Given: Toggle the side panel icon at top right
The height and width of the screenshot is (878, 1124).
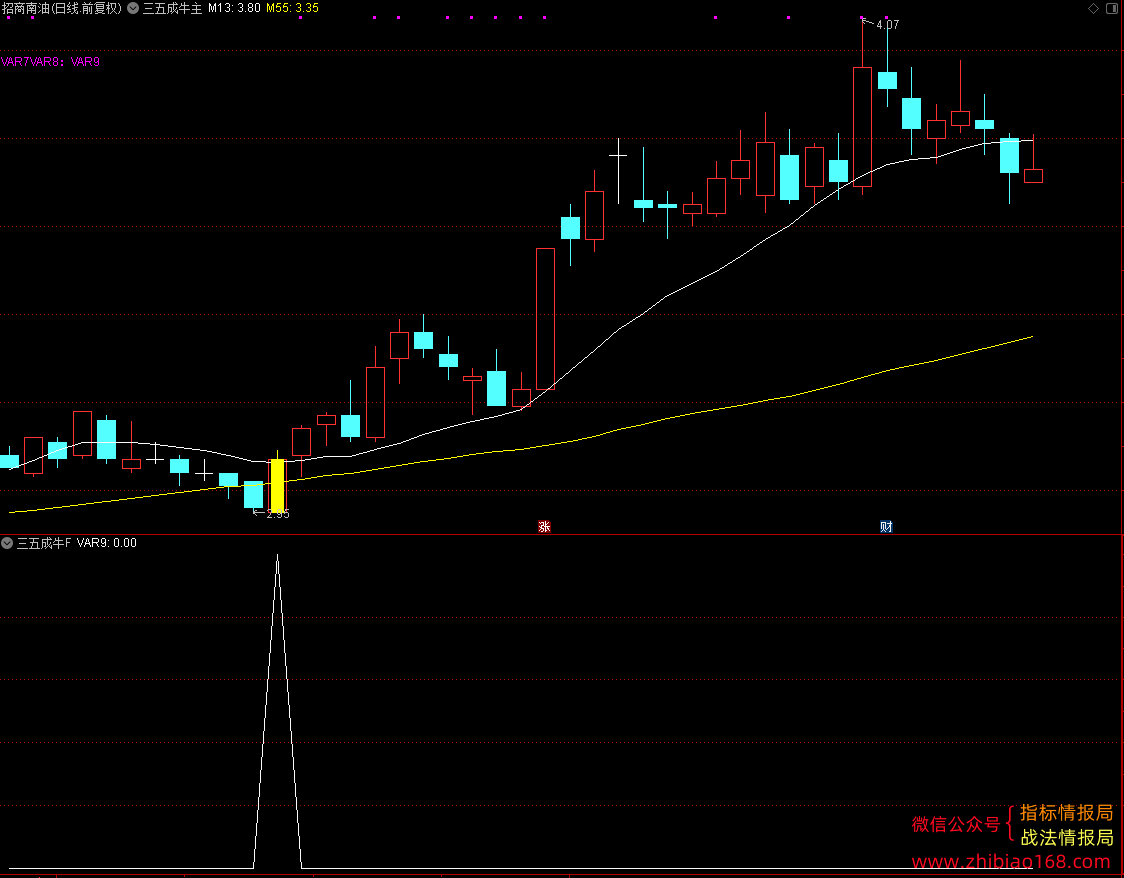Looking at the screenshot, I should point(1113,9).
